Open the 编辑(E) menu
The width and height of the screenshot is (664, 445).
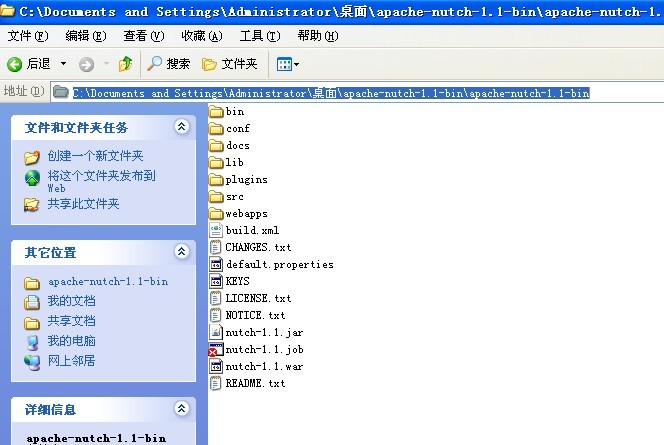pyautogui.click(x=86, y=36)
